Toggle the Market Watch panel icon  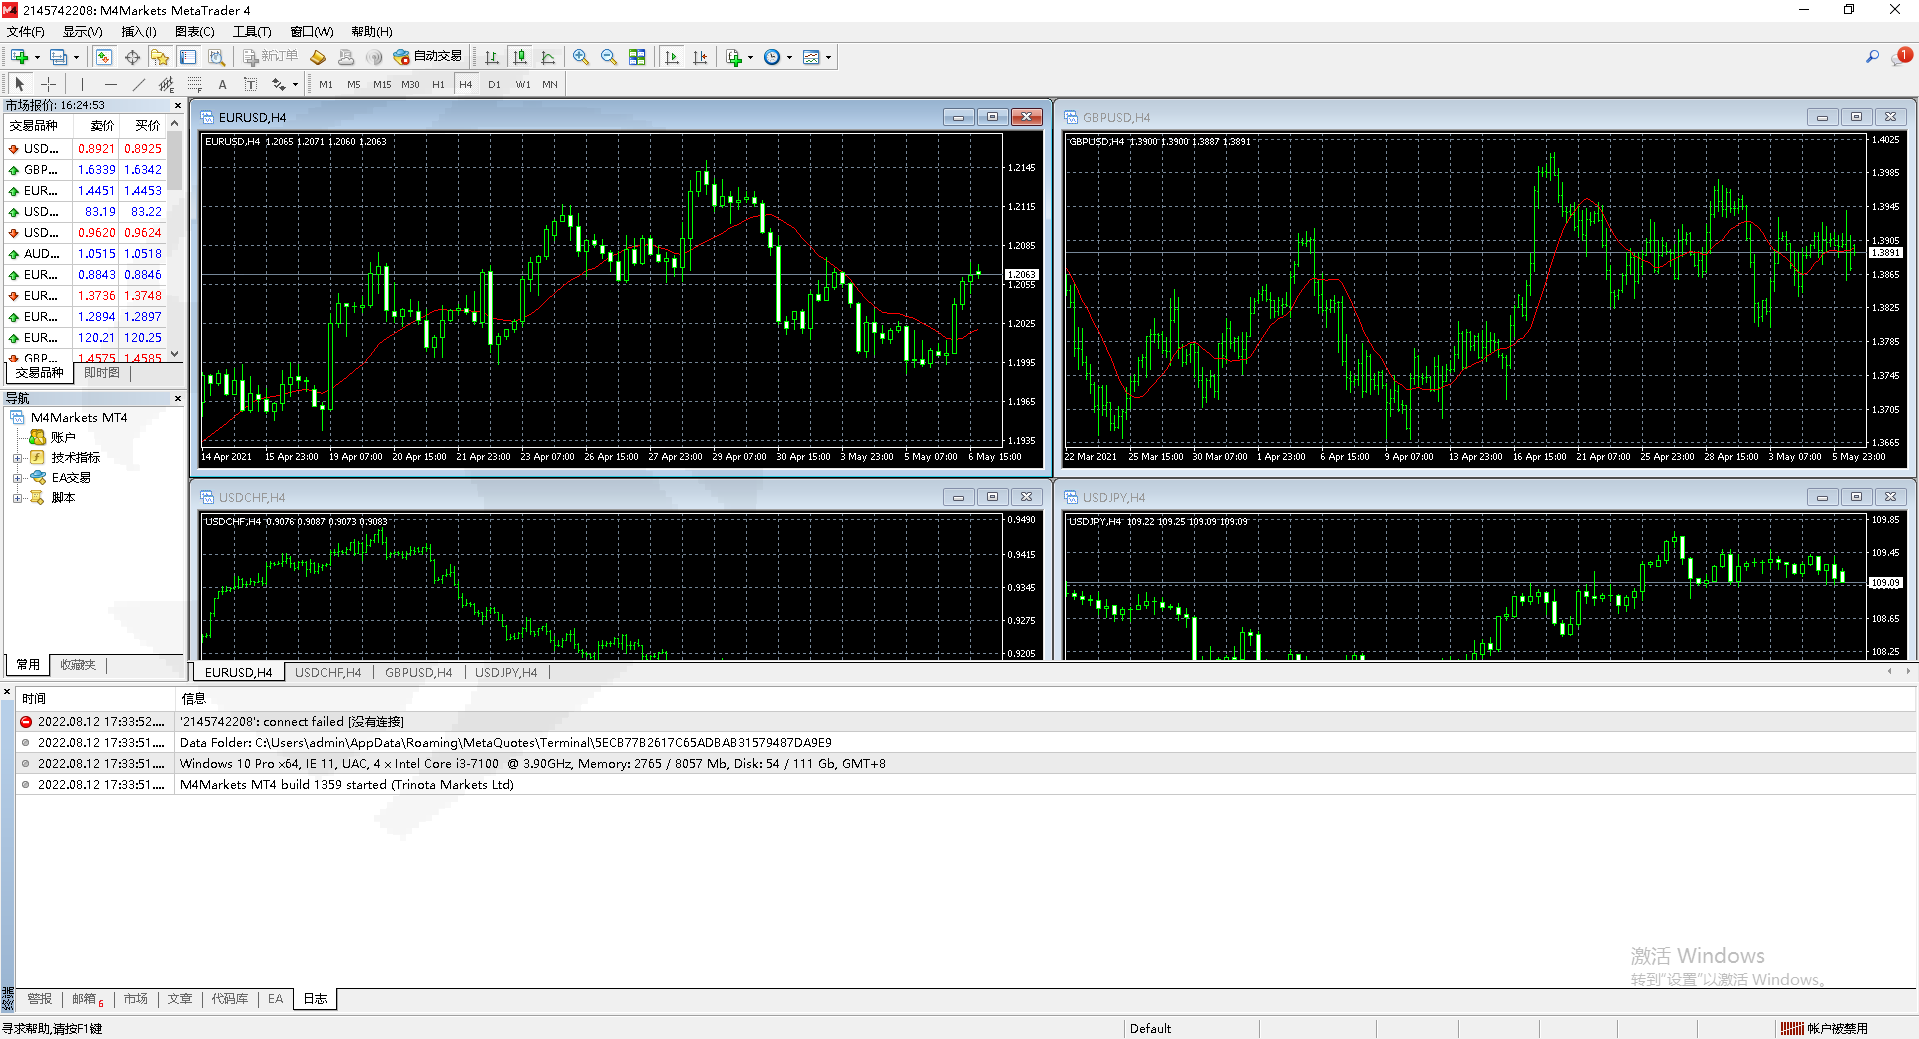104,57
